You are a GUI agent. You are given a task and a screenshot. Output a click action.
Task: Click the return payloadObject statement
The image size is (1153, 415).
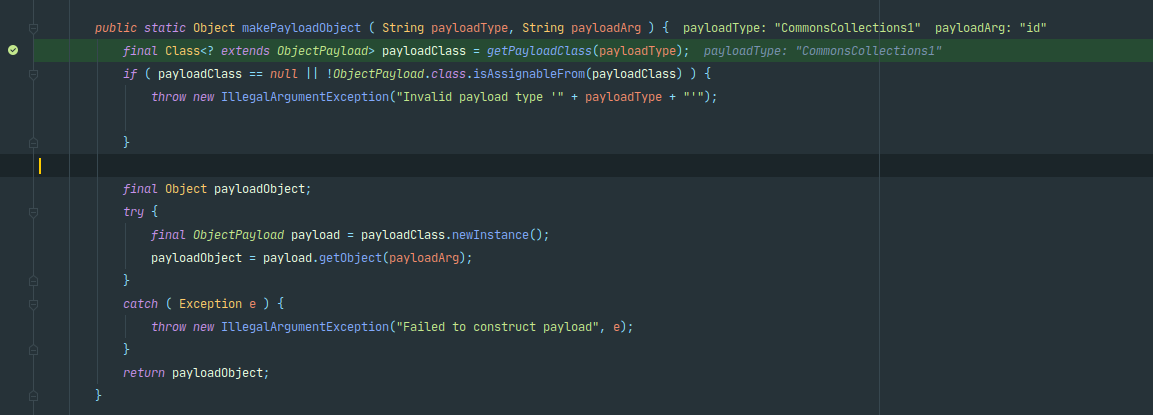(x=196, y=373)
